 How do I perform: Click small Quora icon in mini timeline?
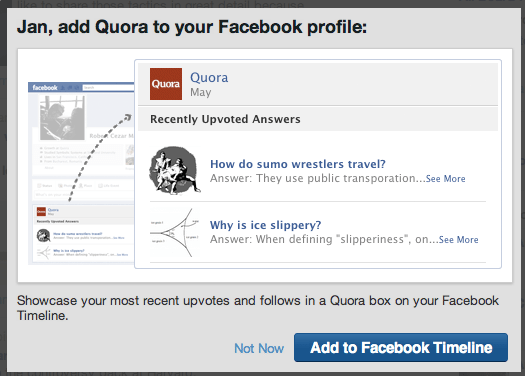tap(41, 212)
